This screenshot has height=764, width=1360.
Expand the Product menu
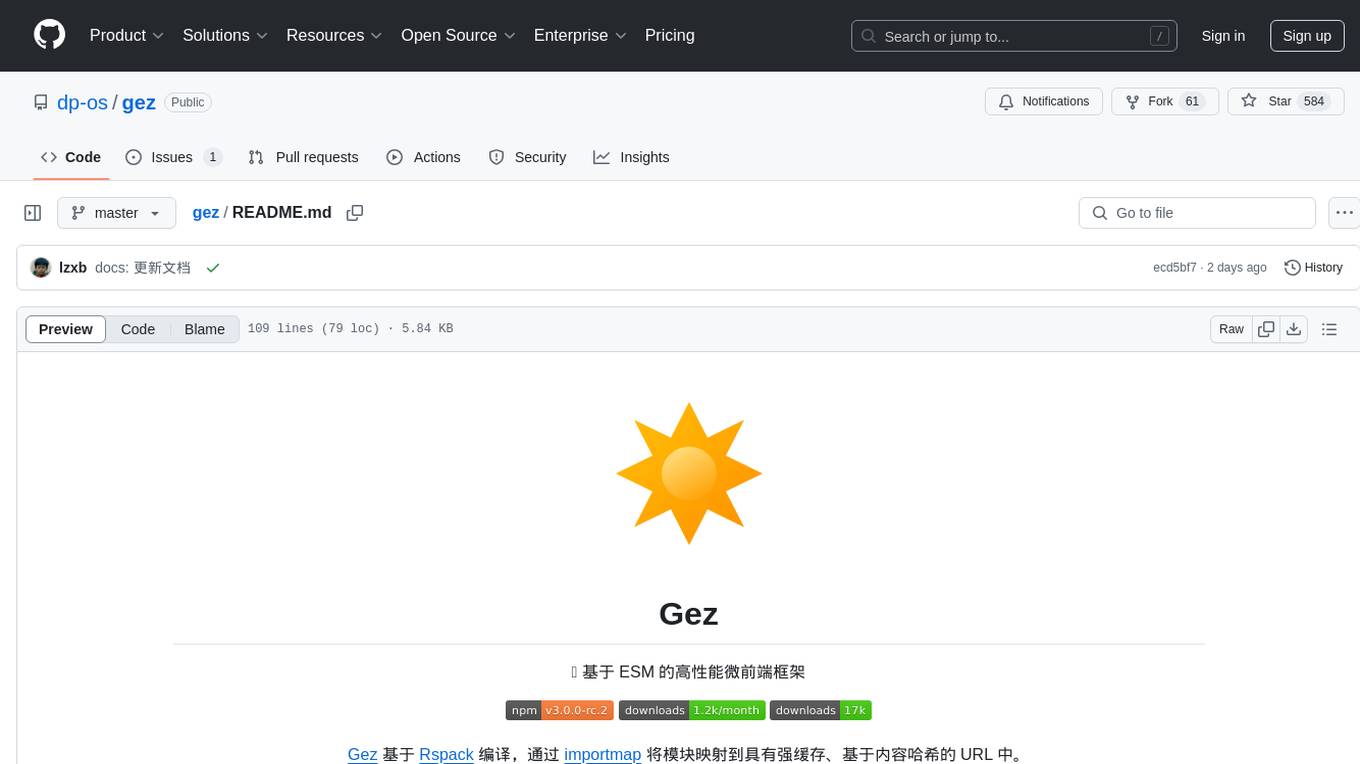click(127, 35)
